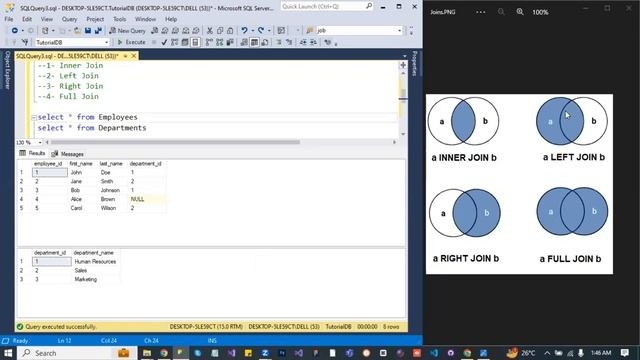The width and height of the screenshot is (640, 360).
Task: Open the Project menu
Action: pos(95,19)
